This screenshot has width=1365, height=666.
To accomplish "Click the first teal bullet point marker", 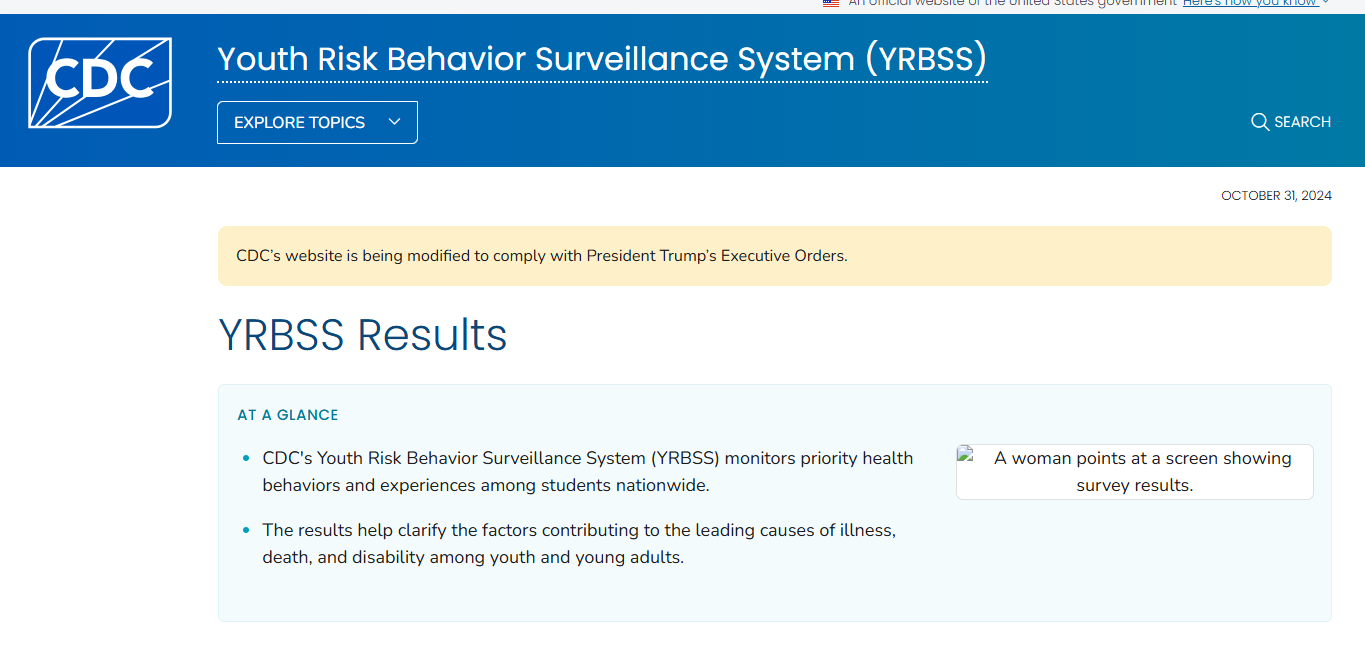I will coord(246,459).
